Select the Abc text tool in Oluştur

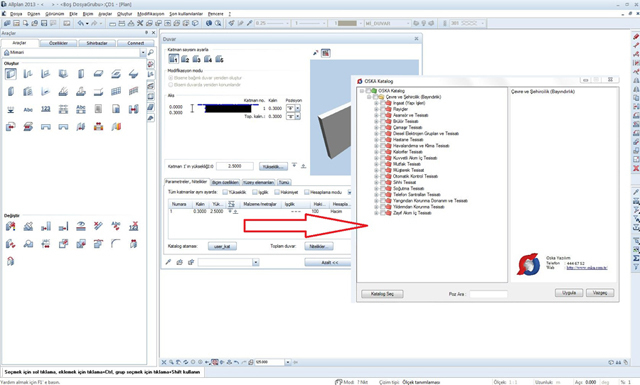[28, 109]
